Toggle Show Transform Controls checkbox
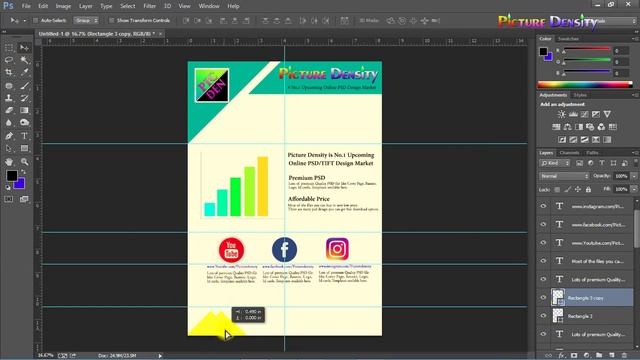 click(x=111, y=20)
